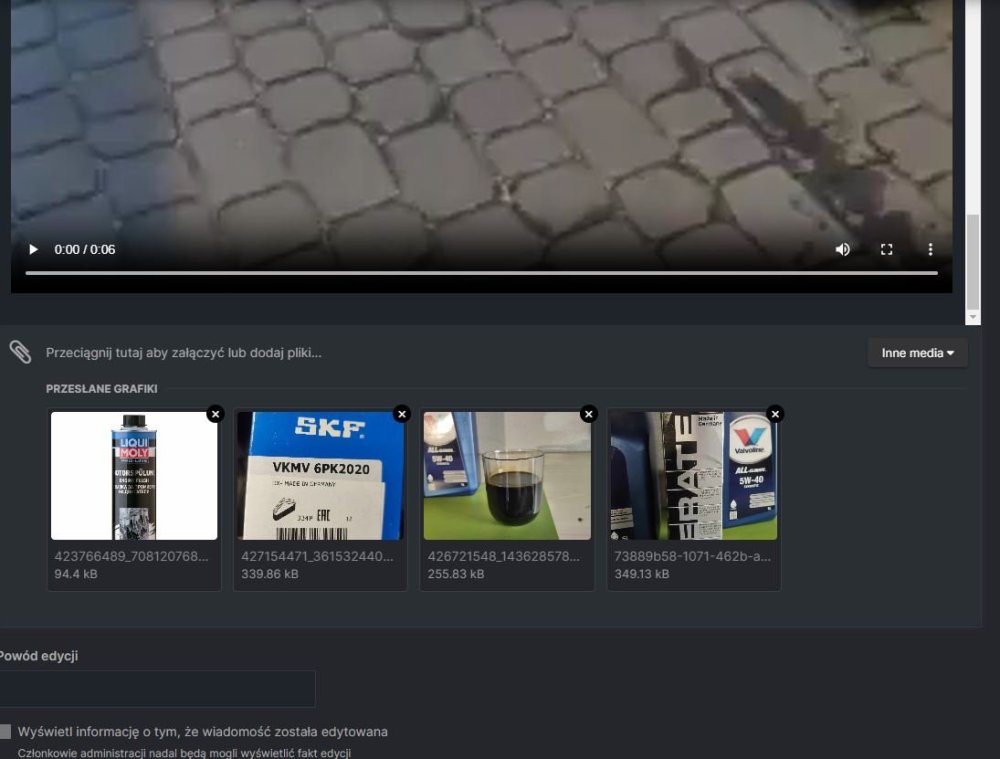Mute the video sound

[x=843, y=250]
